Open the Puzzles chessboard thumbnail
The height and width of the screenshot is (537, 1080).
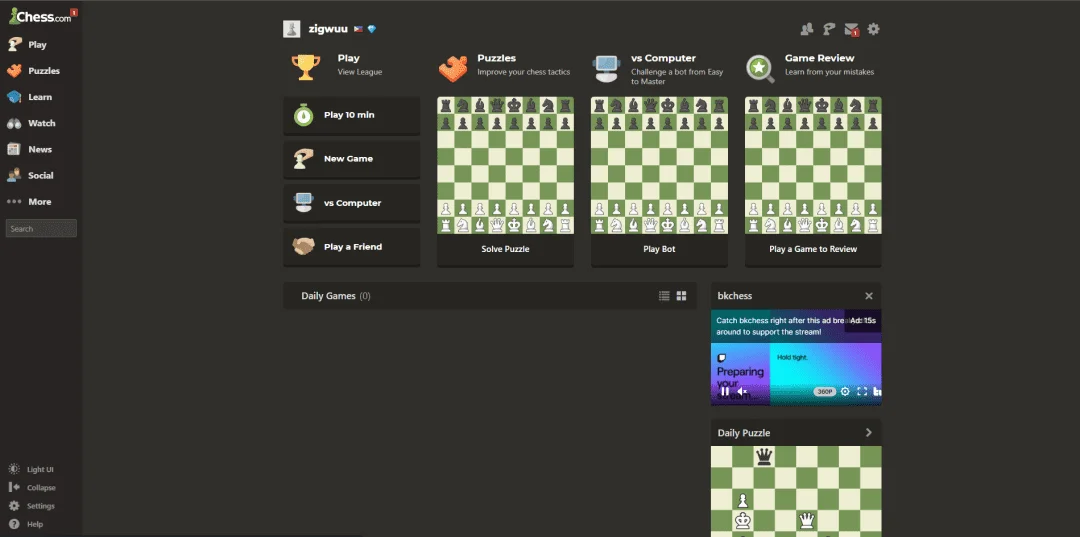click(506, 165)
